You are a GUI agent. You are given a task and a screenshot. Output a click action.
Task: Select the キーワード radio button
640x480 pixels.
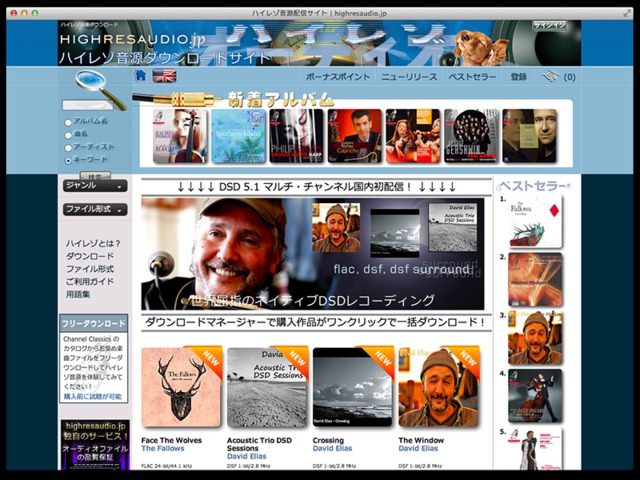68,160
